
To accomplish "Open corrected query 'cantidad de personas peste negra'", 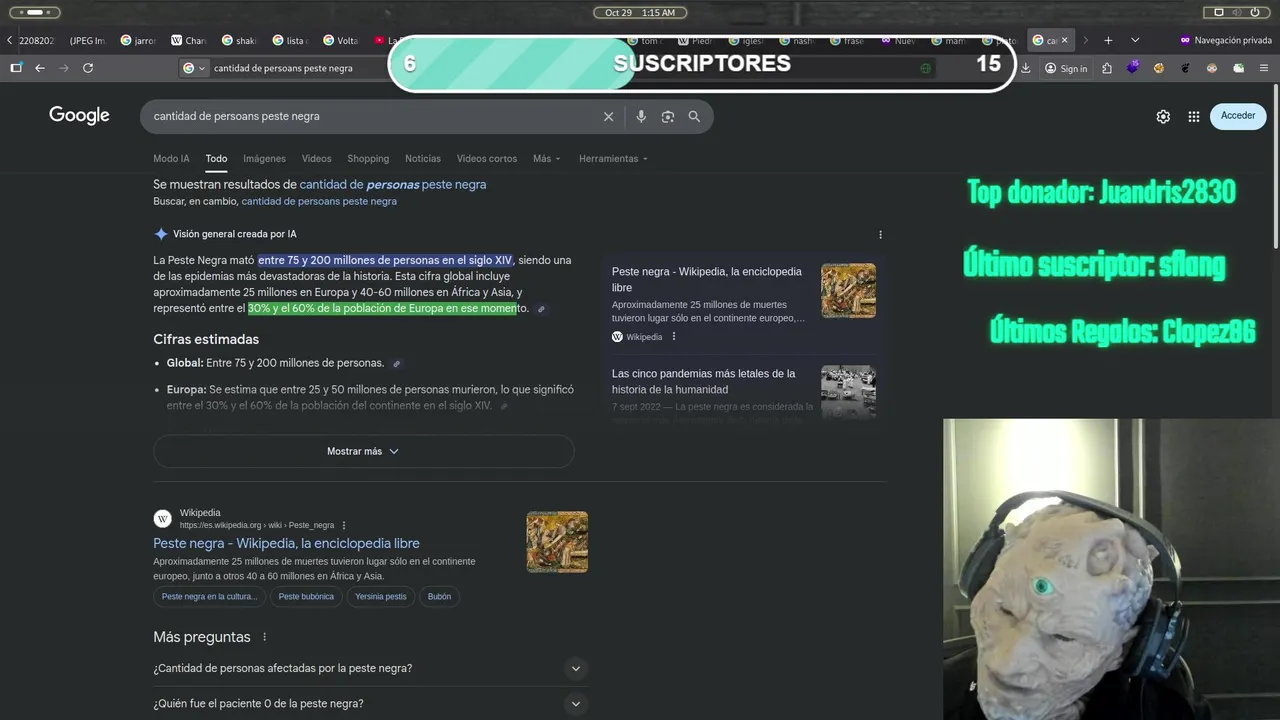I will pyautogui.click(x=393, y=185).
